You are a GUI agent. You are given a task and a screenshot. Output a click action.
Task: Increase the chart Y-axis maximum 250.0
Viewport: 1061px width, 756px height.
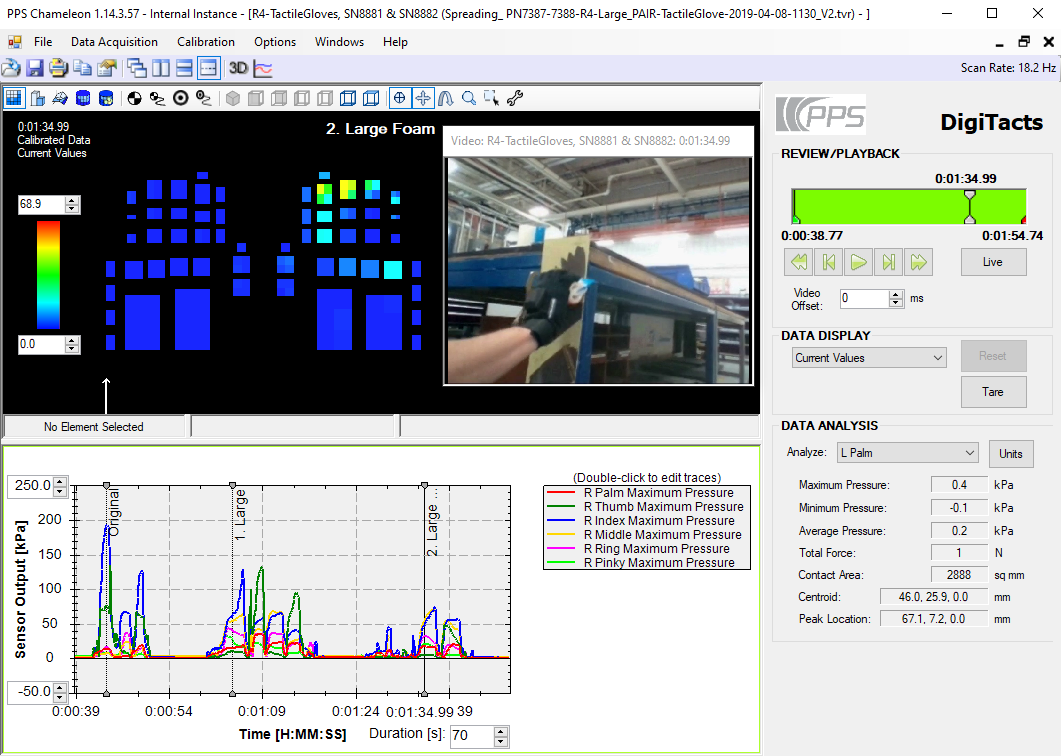point(60,481)
